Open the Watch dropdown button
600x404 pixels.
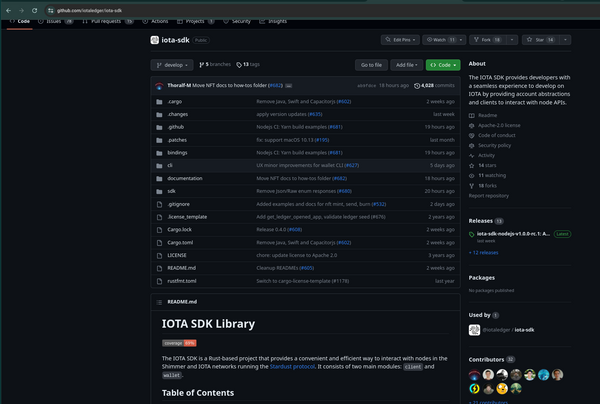click(x=444, y=40)
